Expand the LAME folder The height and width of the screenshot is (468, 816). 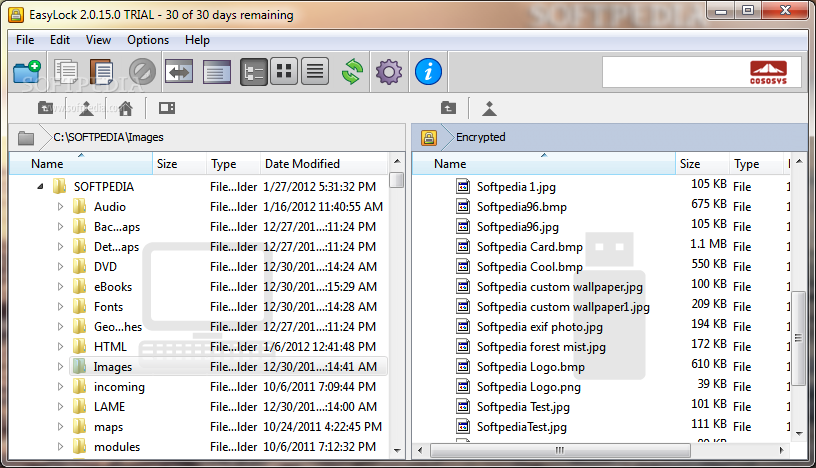pyautogui.click(x=60, y=407)
